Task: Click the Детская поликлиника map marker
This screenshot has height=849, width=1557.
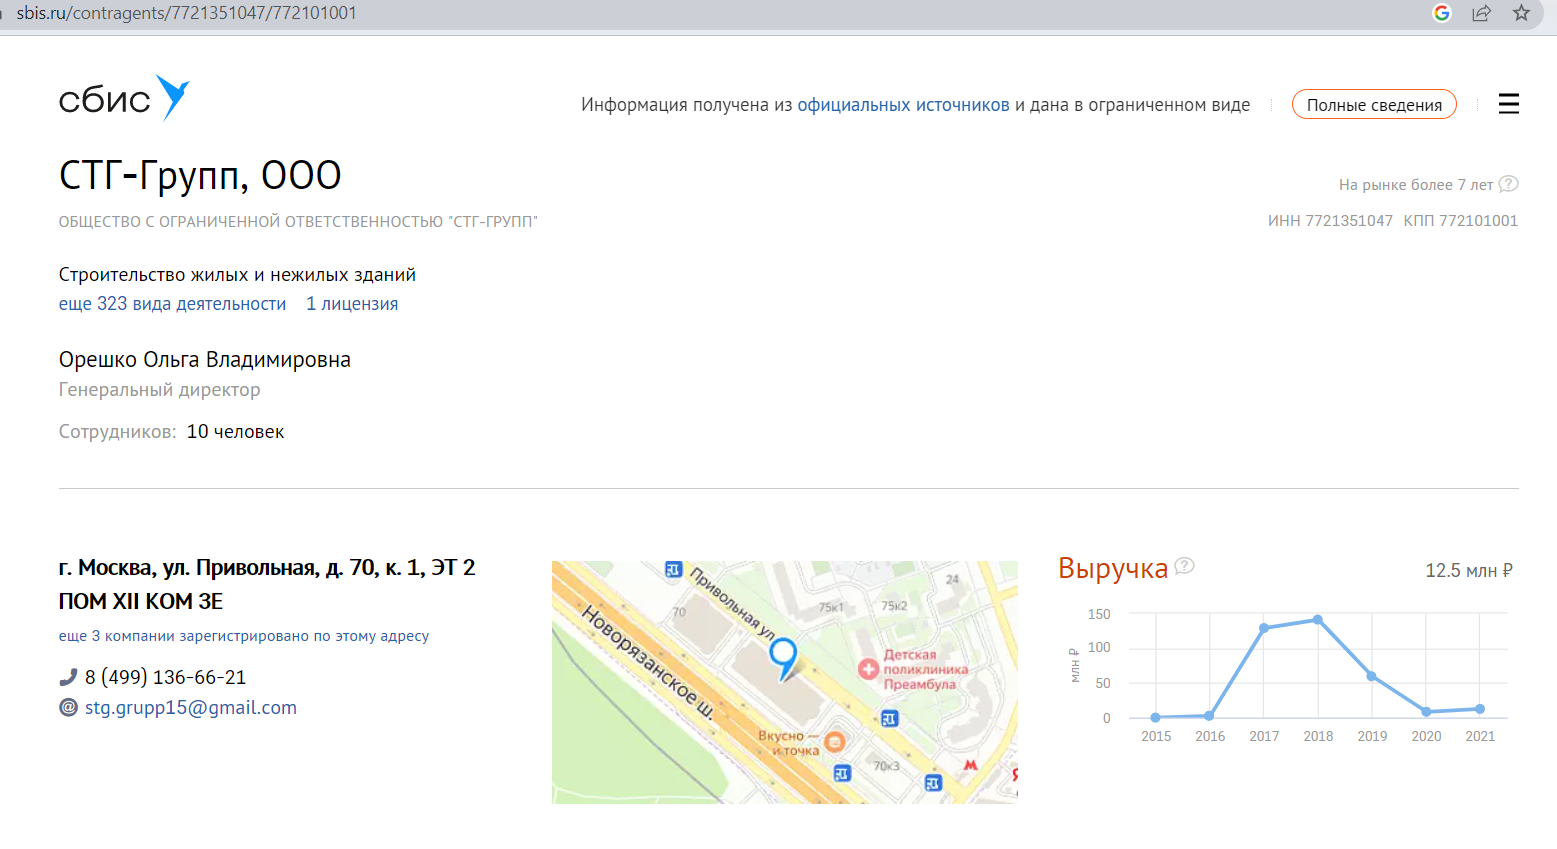Action: click(x=868, y=669)
